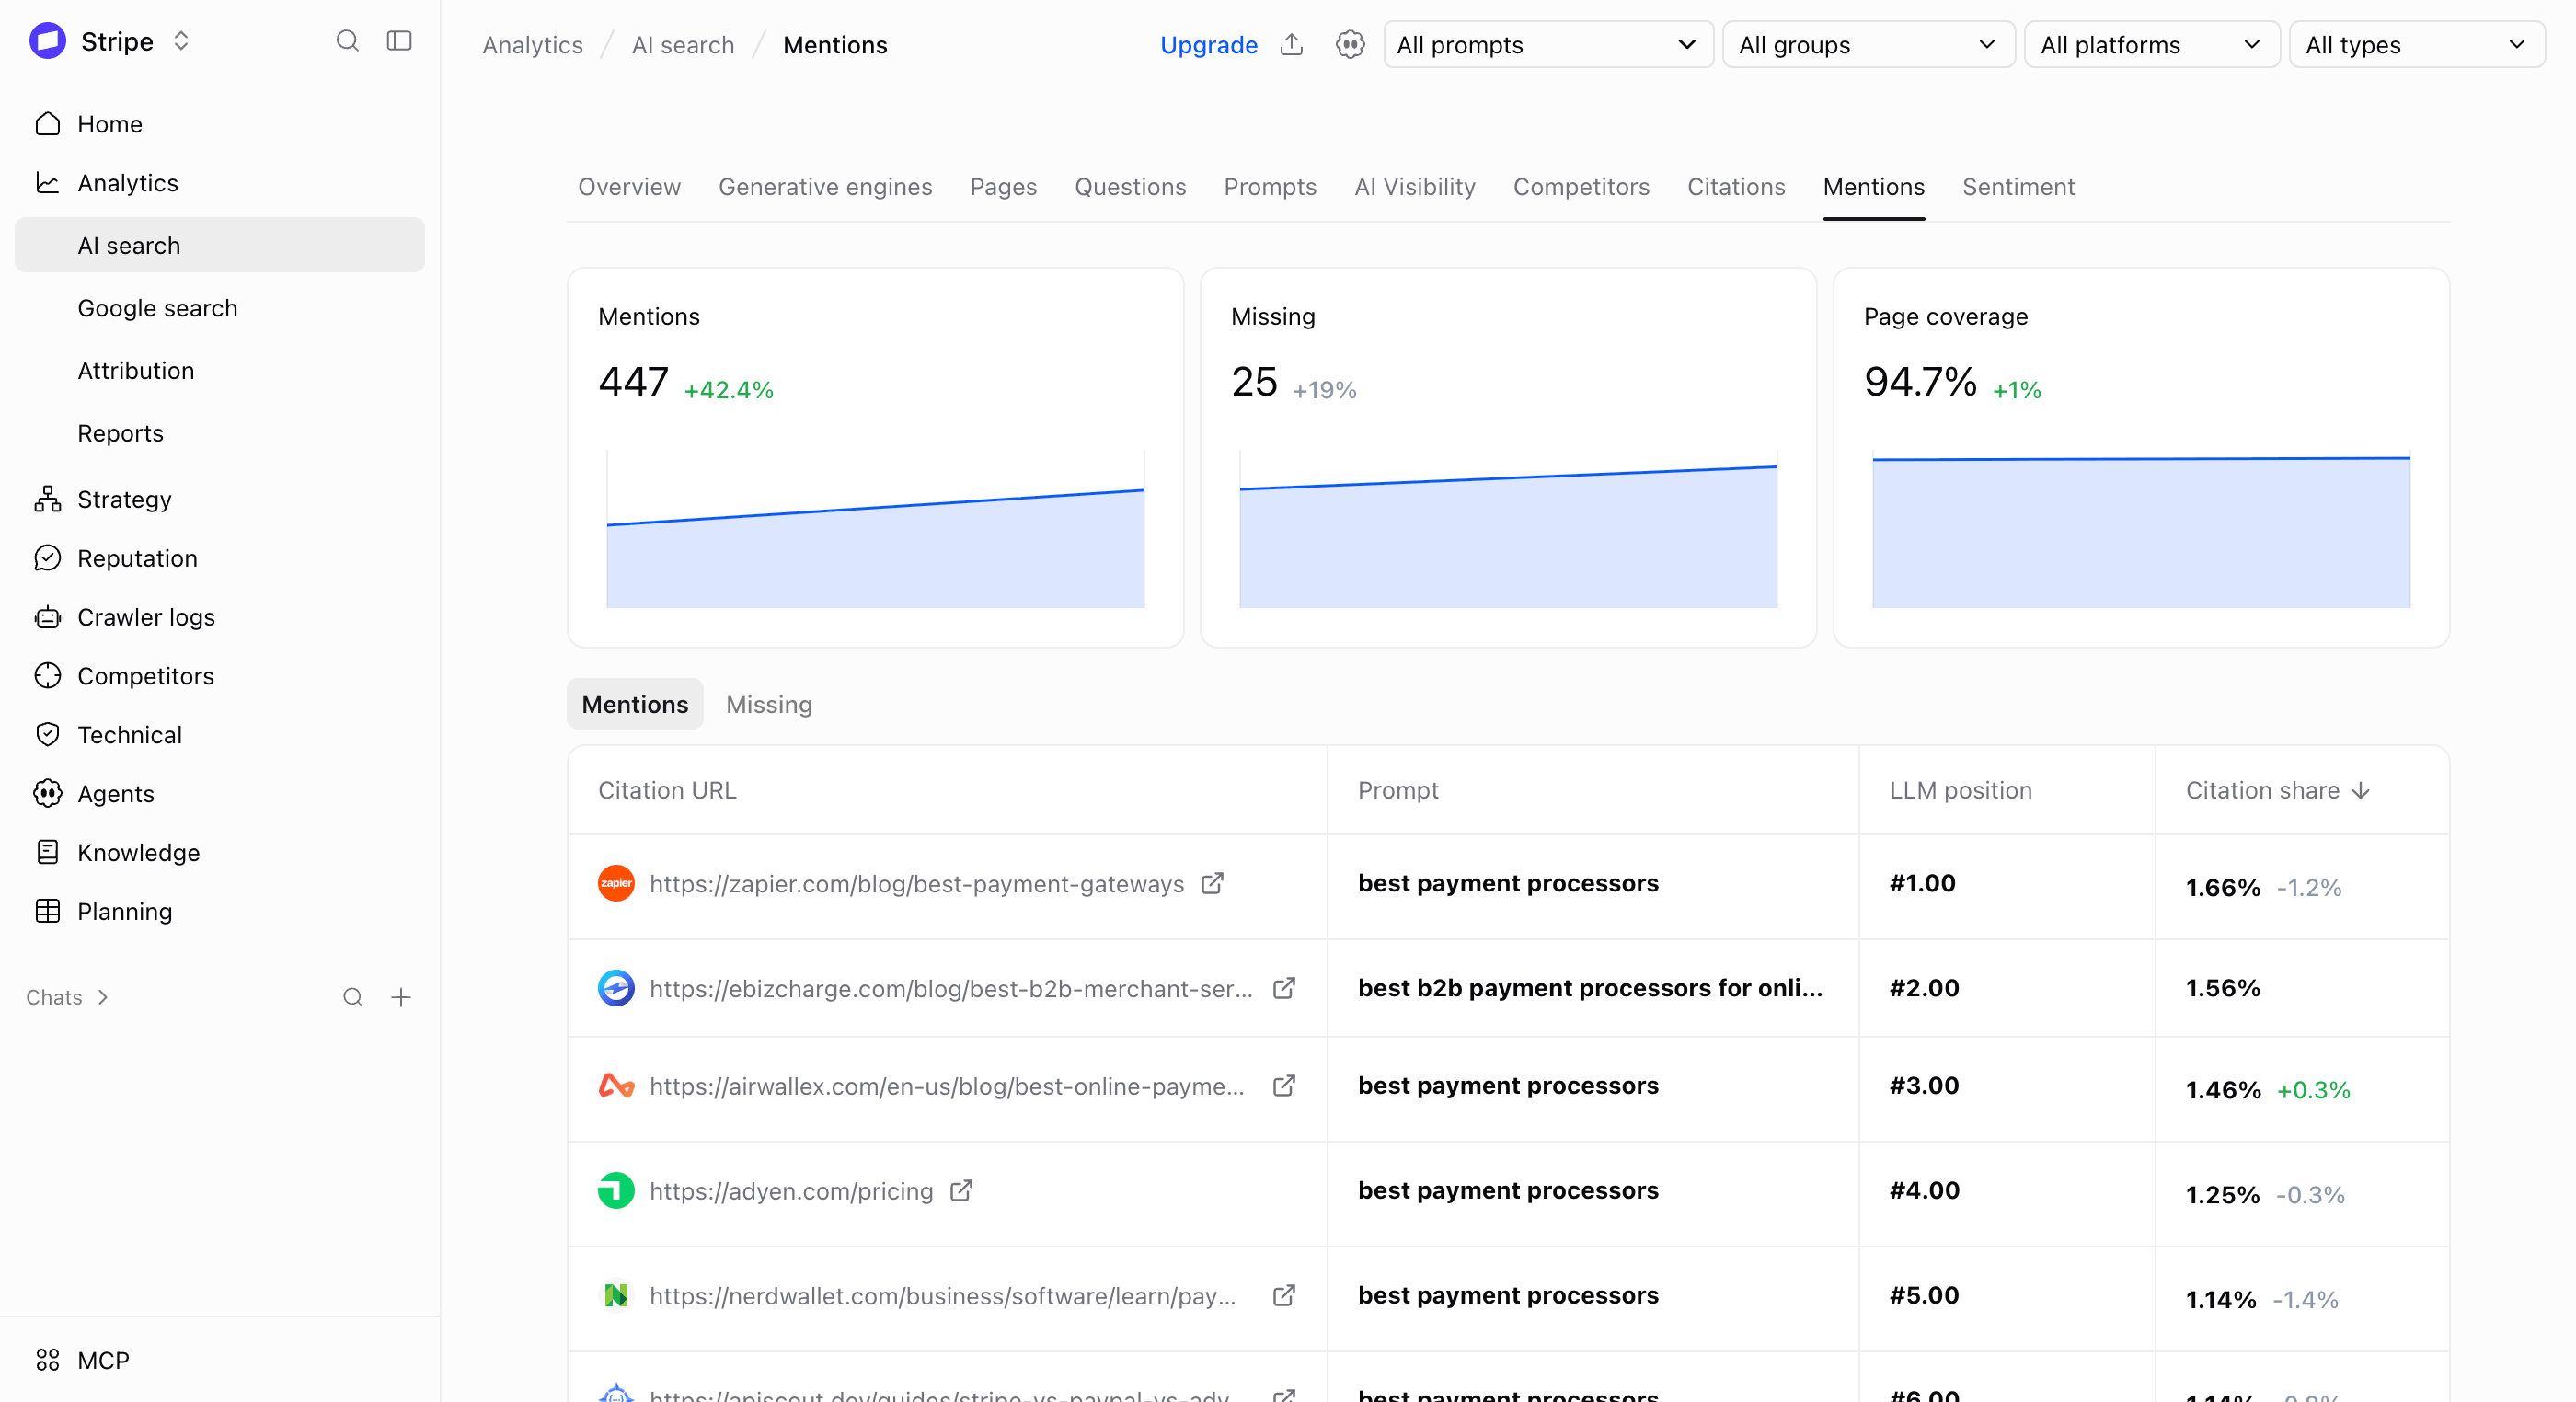Open the All groups dropdown
2576x1402 pixels.
point(1868,45)
